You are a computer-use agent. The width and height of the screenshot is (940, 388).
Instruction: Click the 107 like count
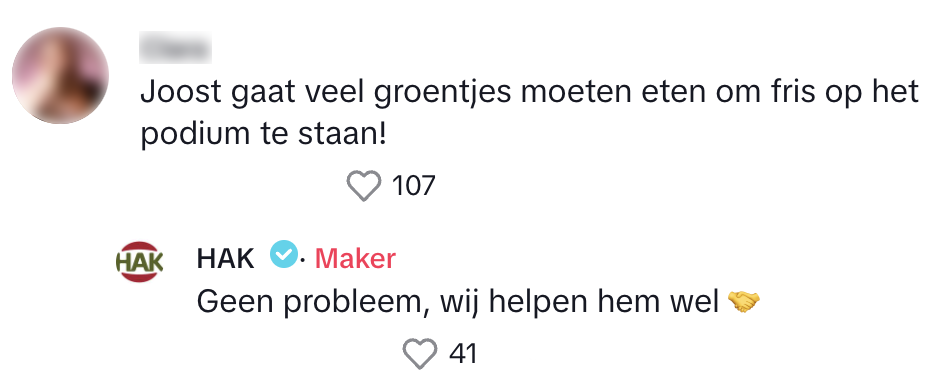pos(413,186)
